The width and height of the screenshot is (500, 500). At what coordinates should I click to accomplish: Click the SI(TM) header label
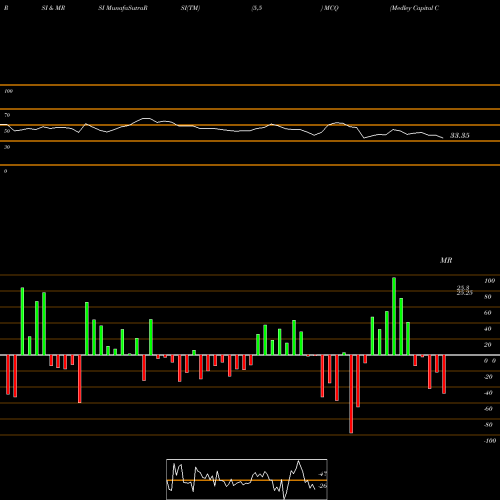(190, 8)
